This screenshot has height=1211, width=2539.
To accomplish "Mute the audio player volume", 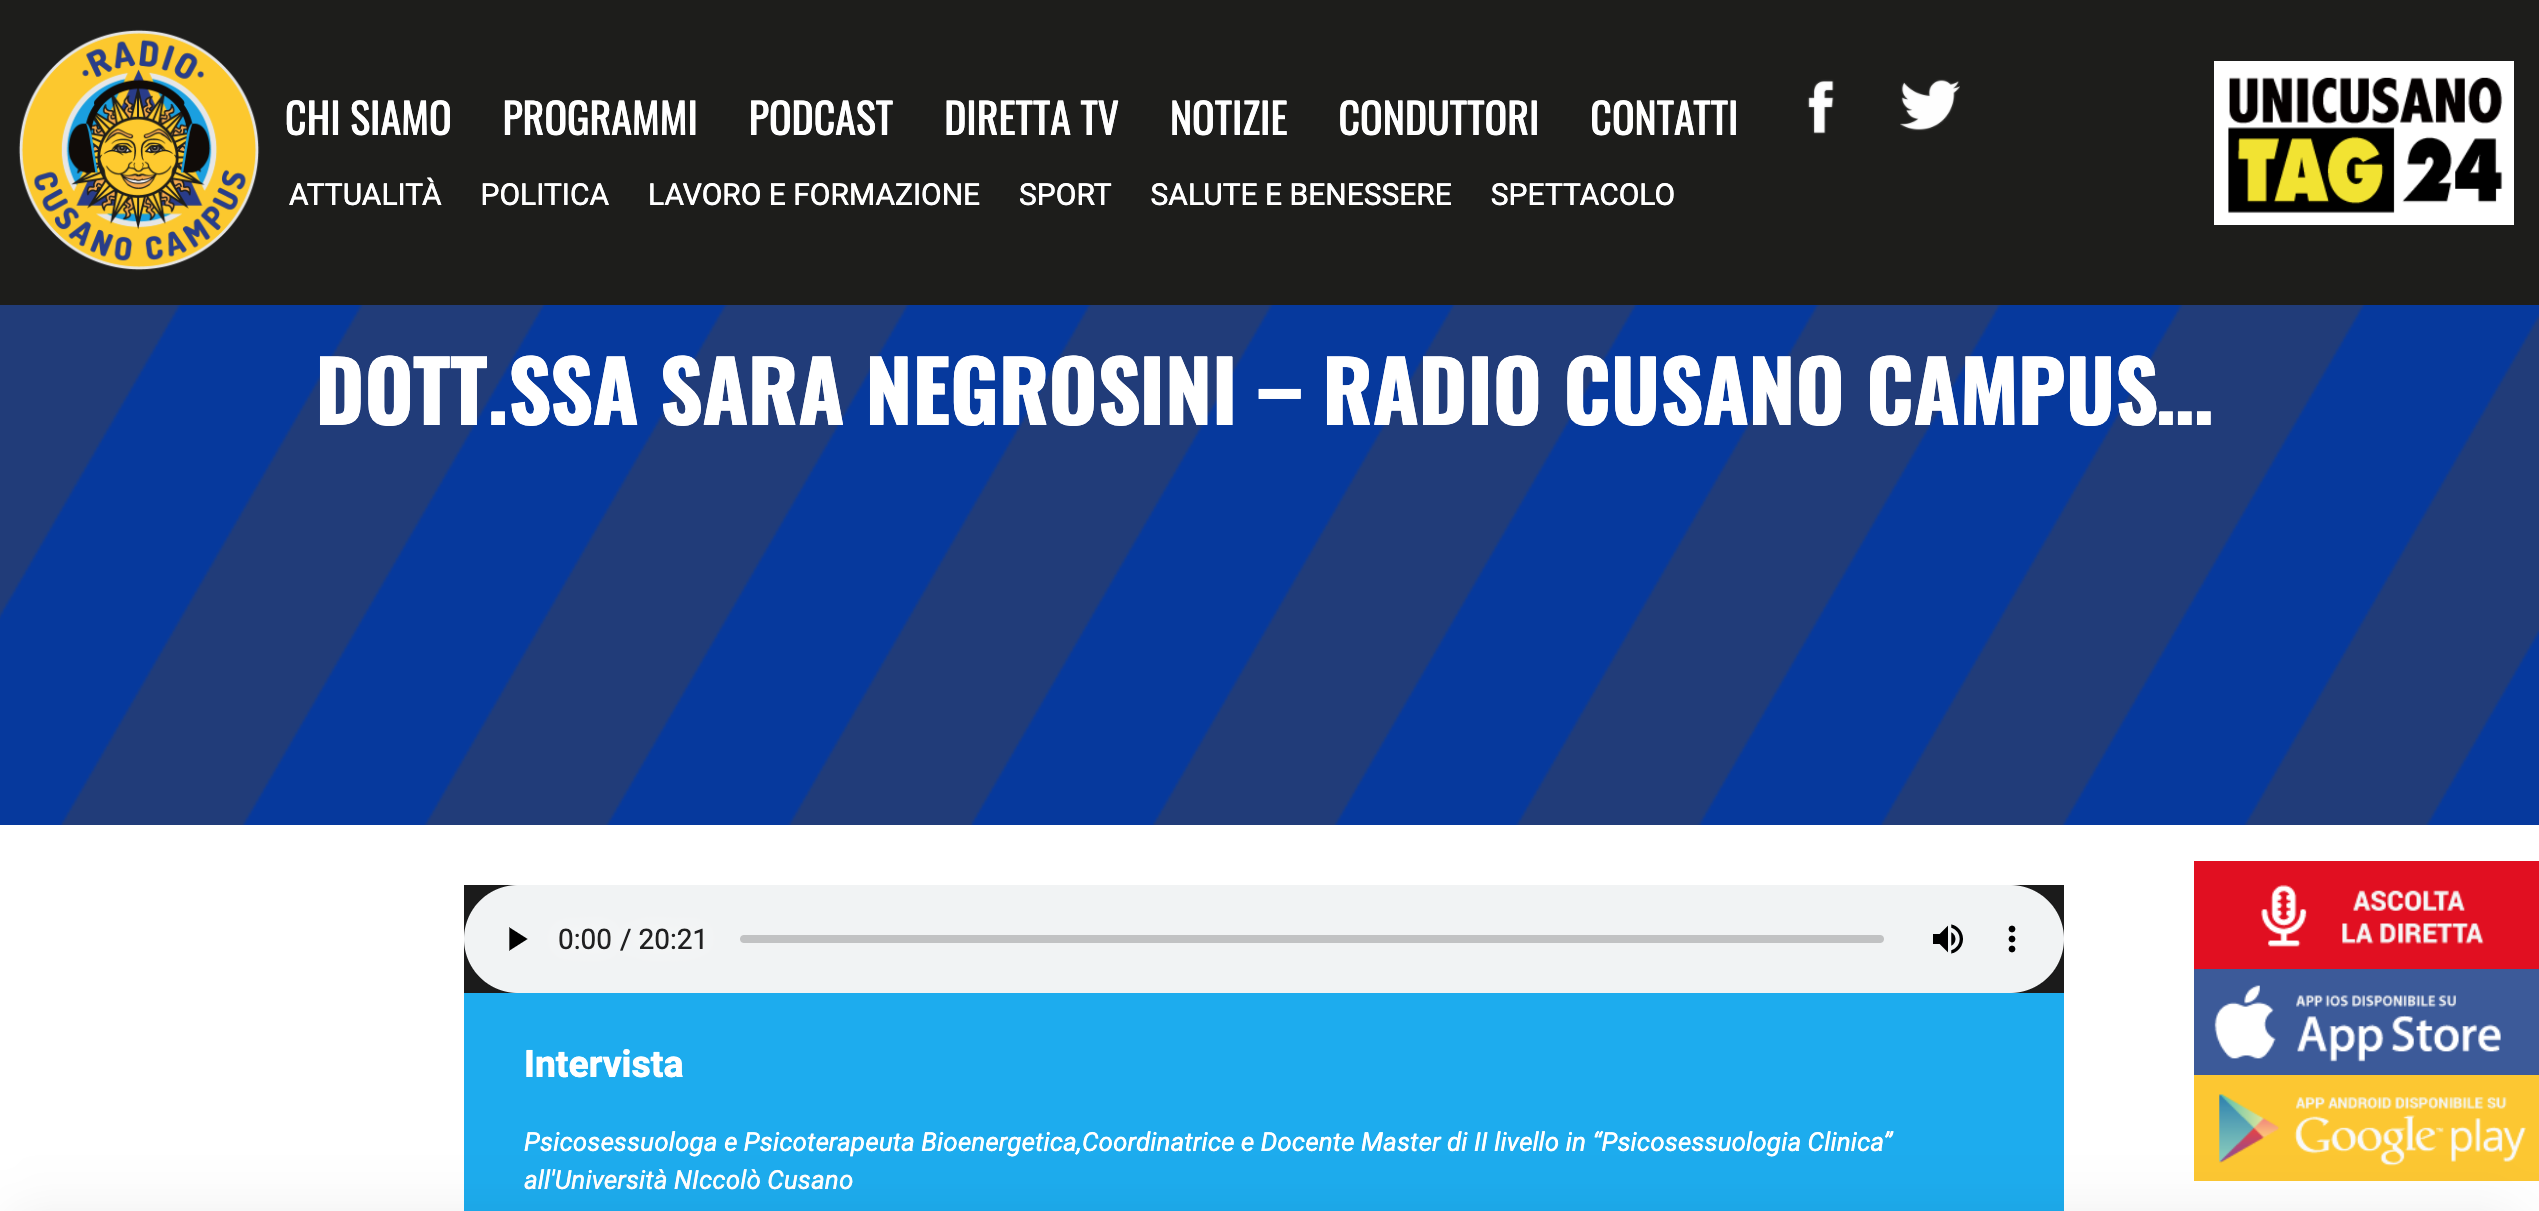I will [x=1947, y=939].
